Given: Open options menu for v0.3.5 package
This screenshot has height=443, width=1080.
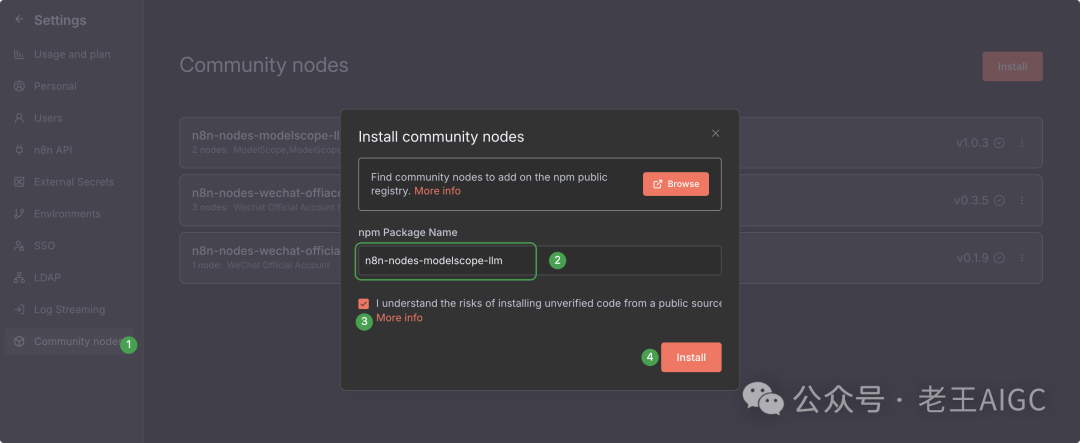Looking at the screenshot, I should point(1022,200).
